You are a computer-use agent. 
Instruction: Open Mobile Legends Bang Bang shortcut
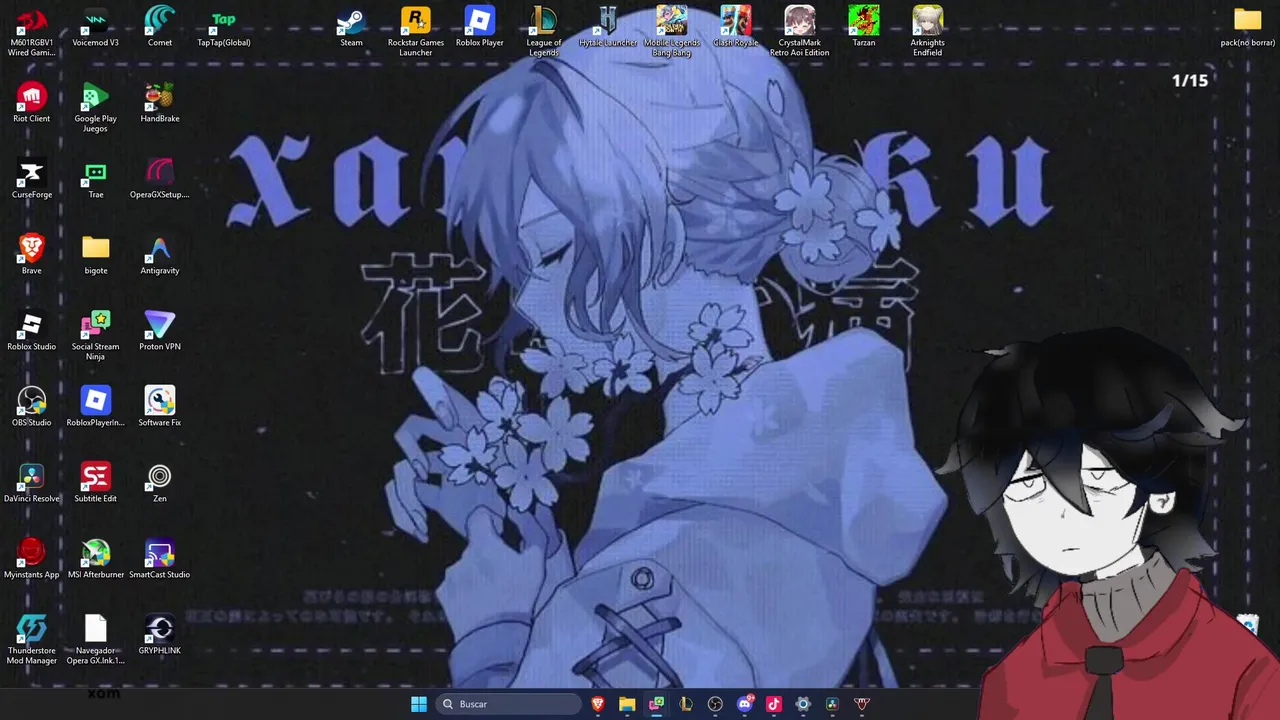tap(672, 30)
